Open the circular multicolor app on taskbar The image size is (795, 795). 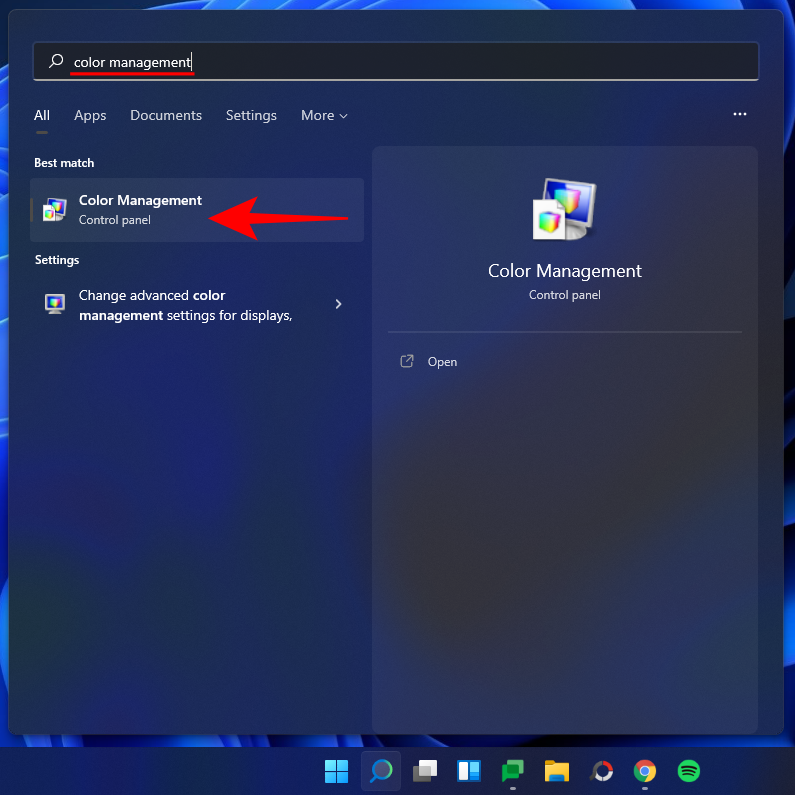tap(601, 771)
